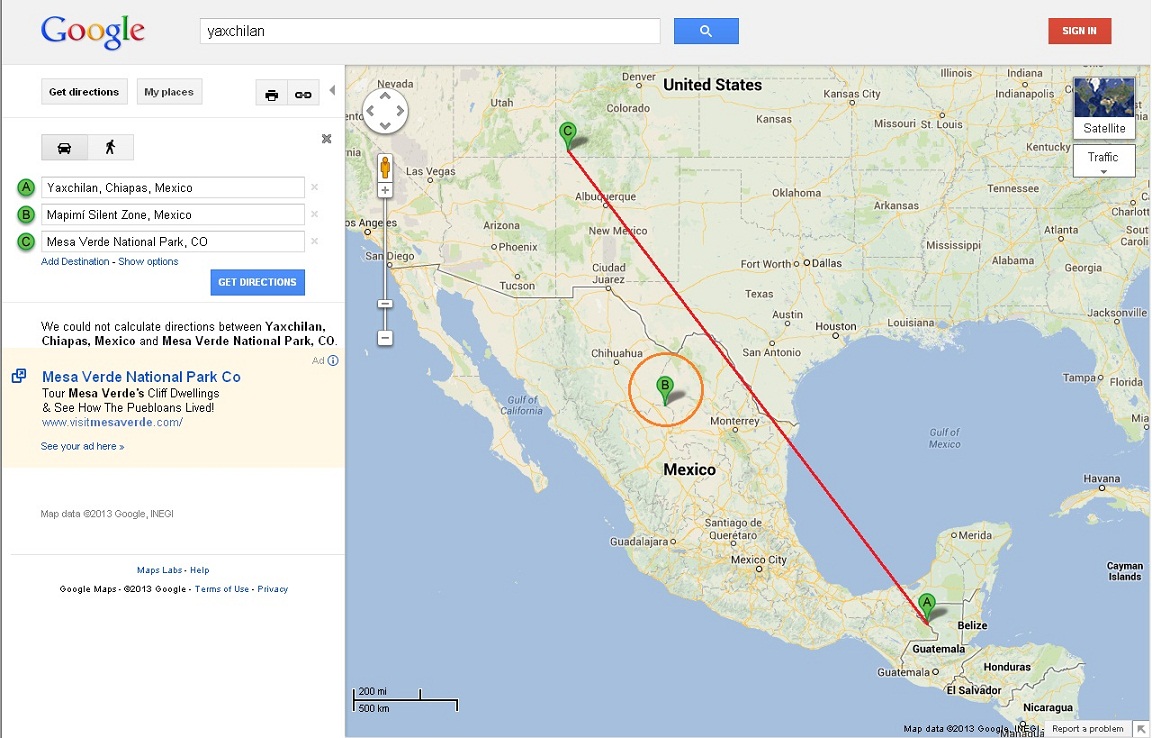Click the zoom in plus button

(385, 190)
